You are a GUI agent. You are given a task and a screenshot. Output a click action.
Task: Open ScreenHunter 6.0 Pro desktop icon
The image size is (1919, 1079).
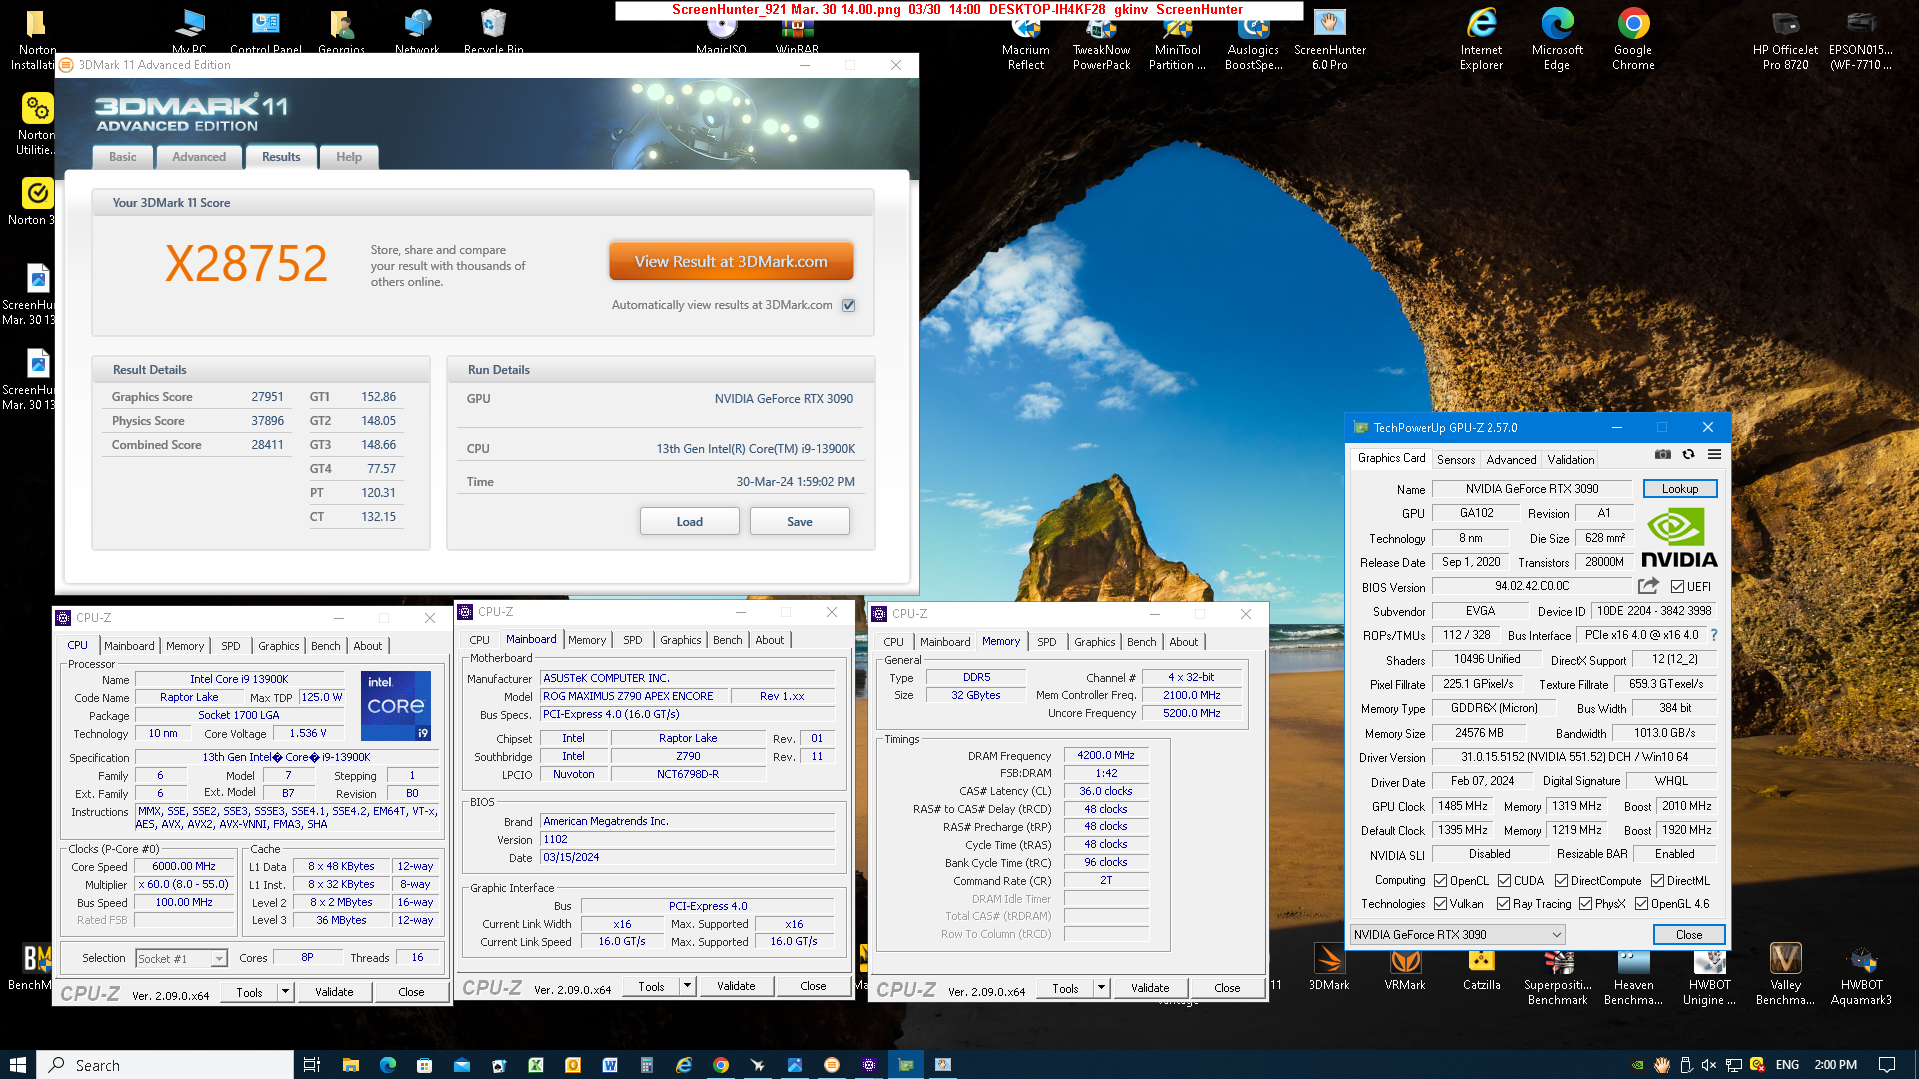click(1329, 40)
